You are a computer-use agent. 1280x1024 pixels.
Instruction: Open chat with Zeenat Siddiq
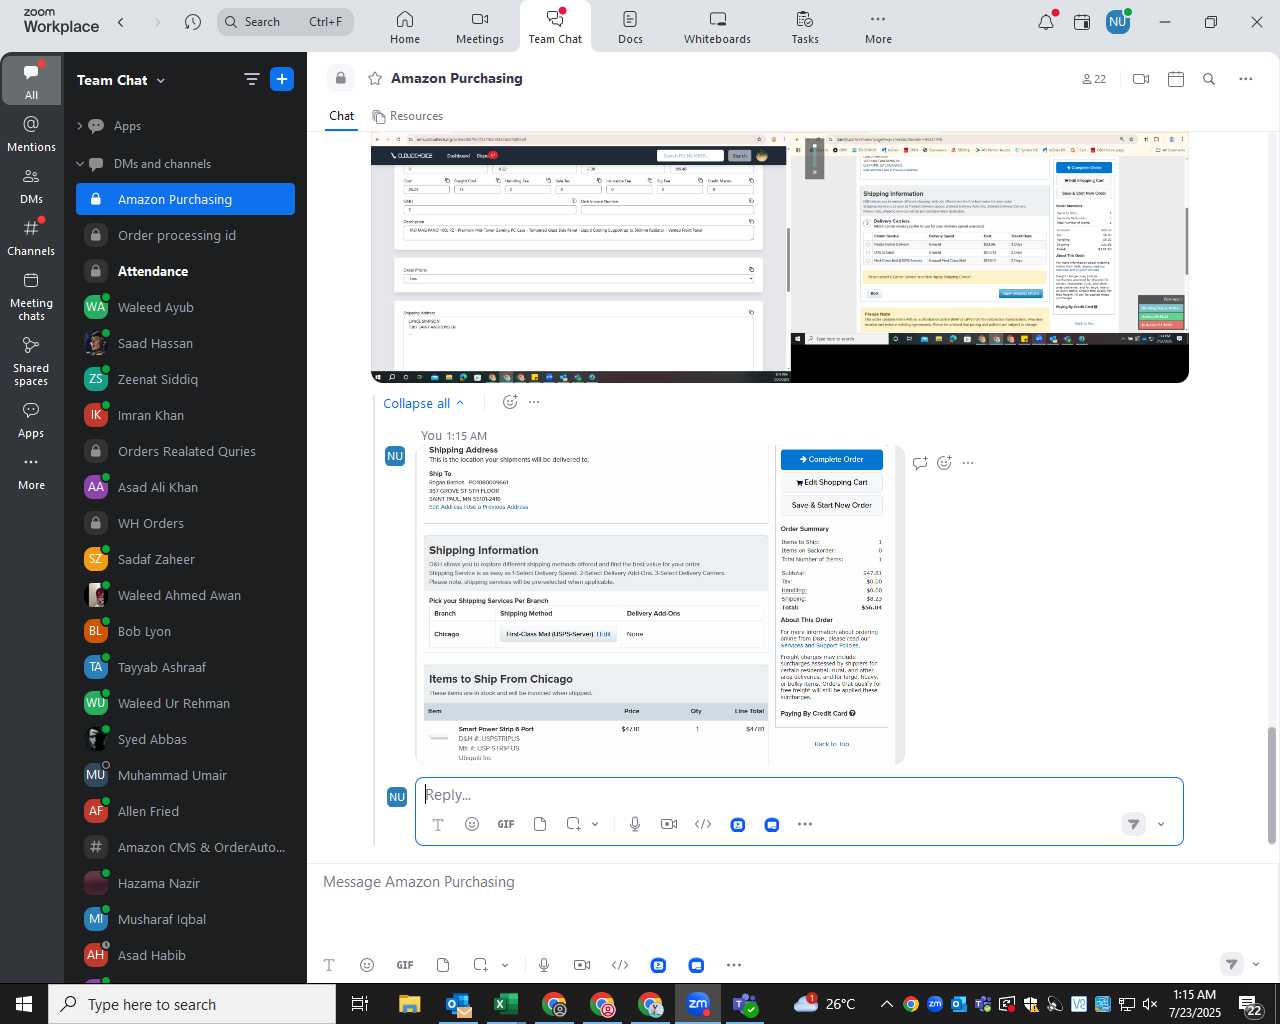click(186, 379)
